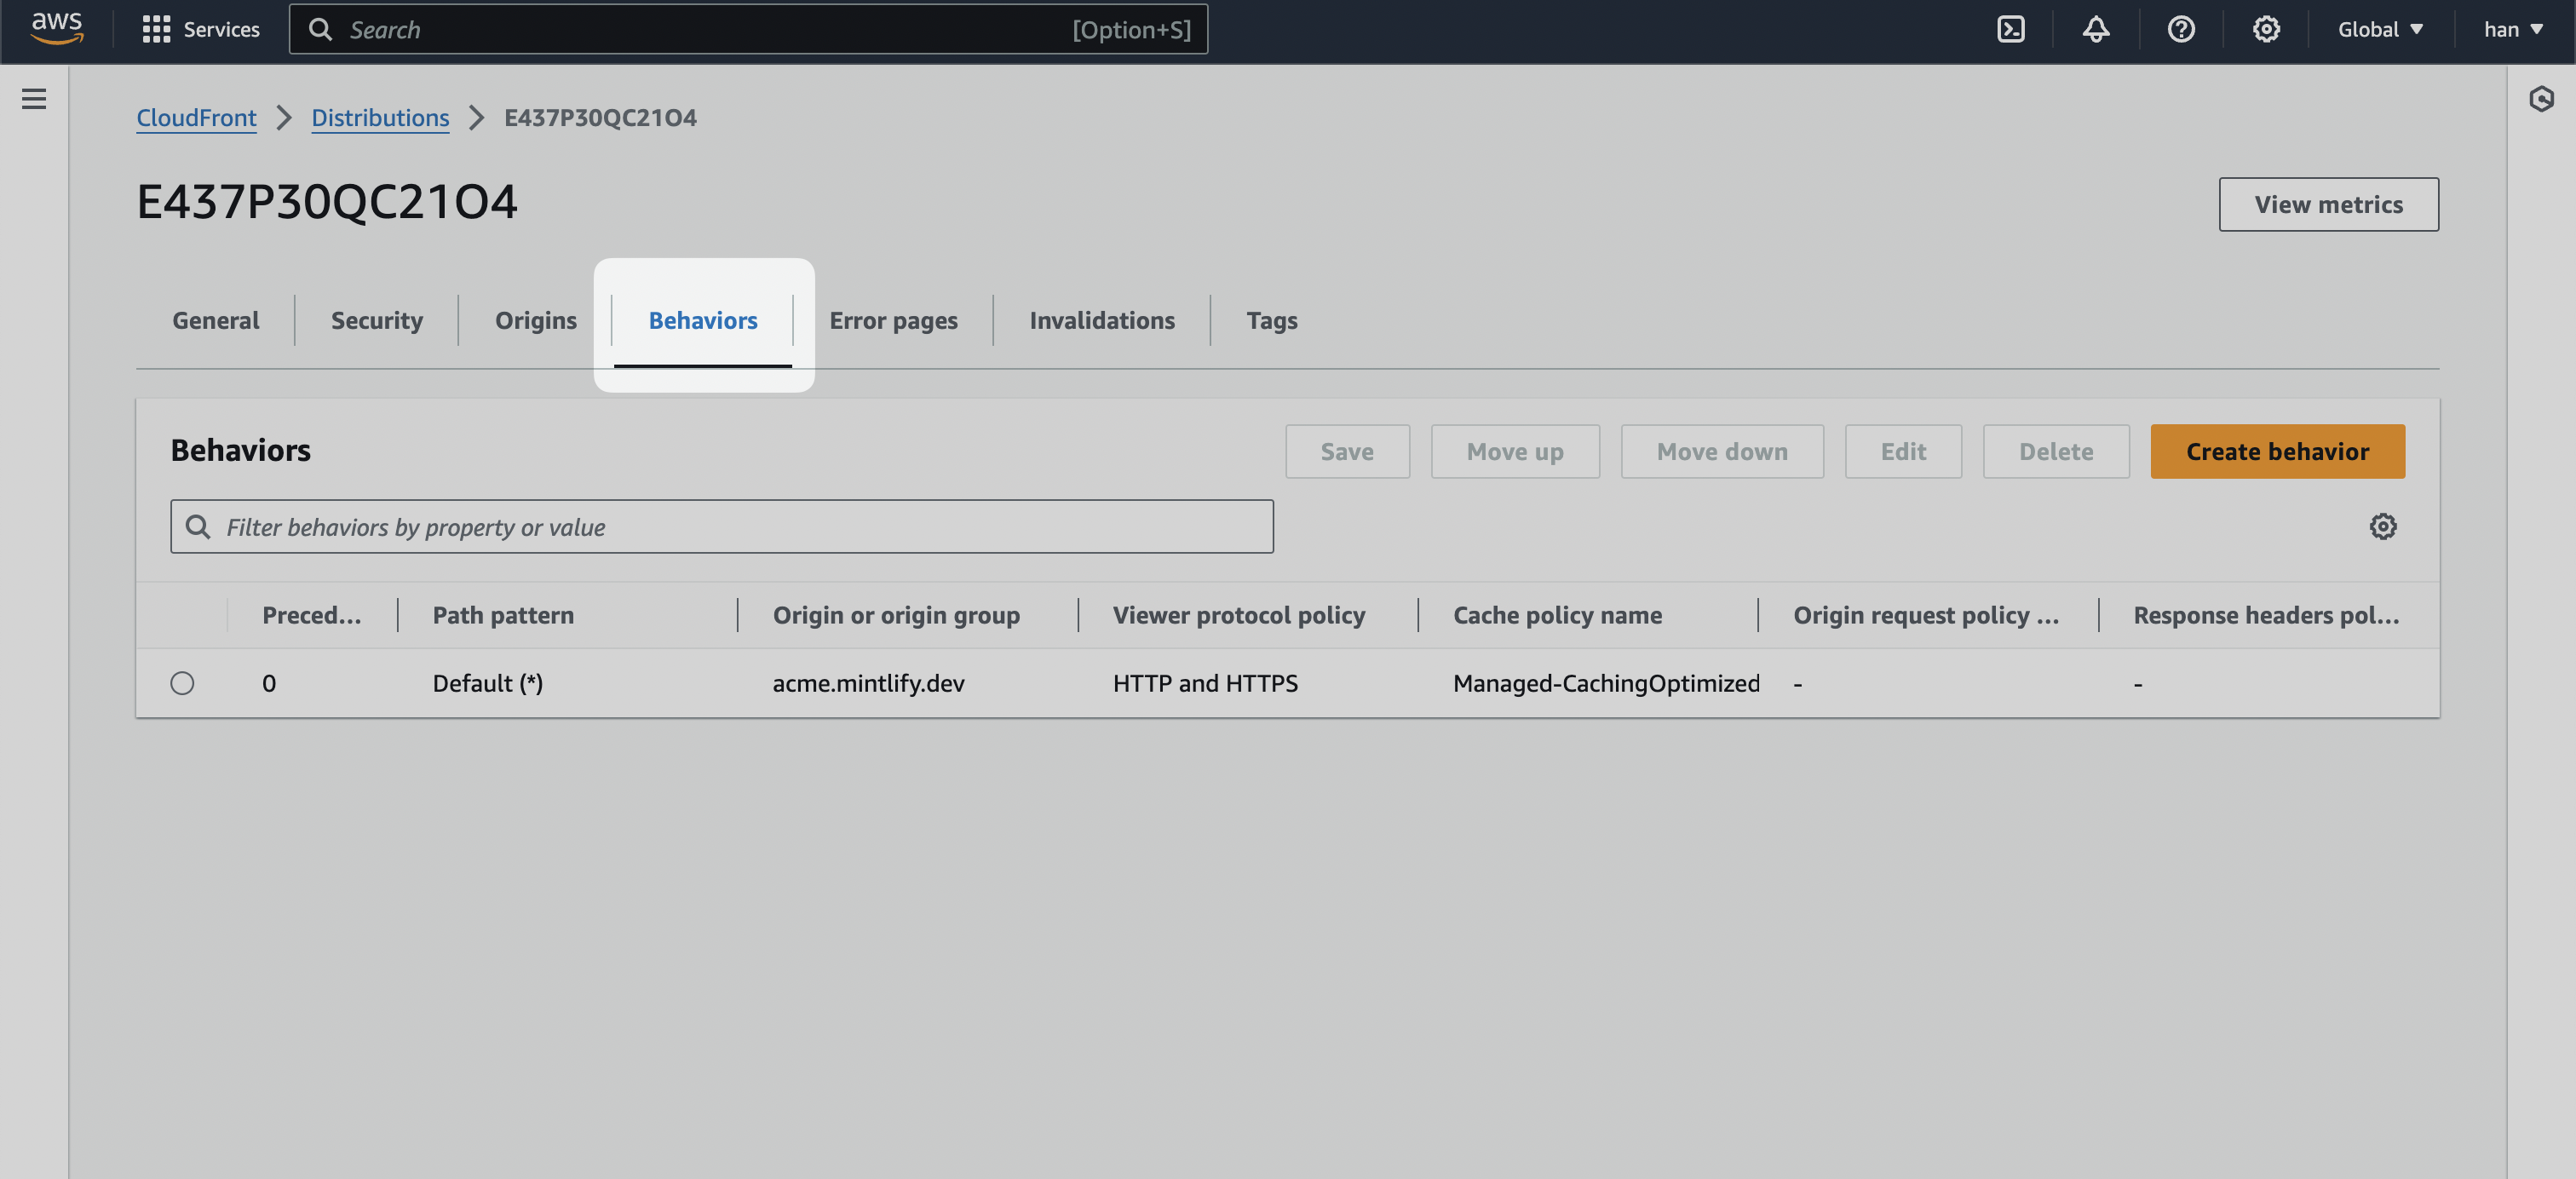The width and height of the screenshot is (2576, 1179).
Task: Select the Default (*) behavior radio button
Action: tap(182, 683)
